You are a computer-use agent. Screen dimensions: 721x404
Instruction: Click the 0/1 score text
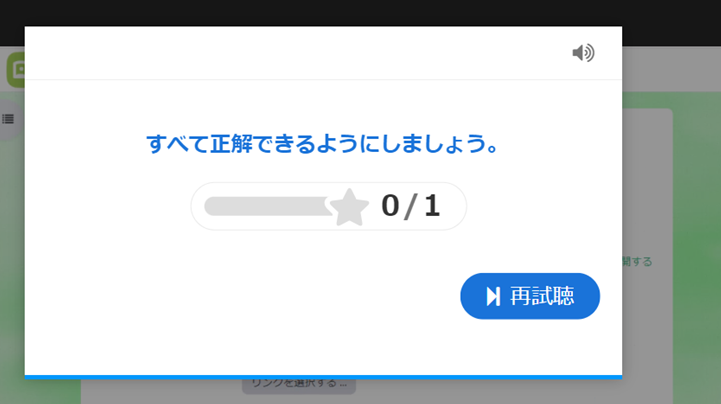[411, 205]
